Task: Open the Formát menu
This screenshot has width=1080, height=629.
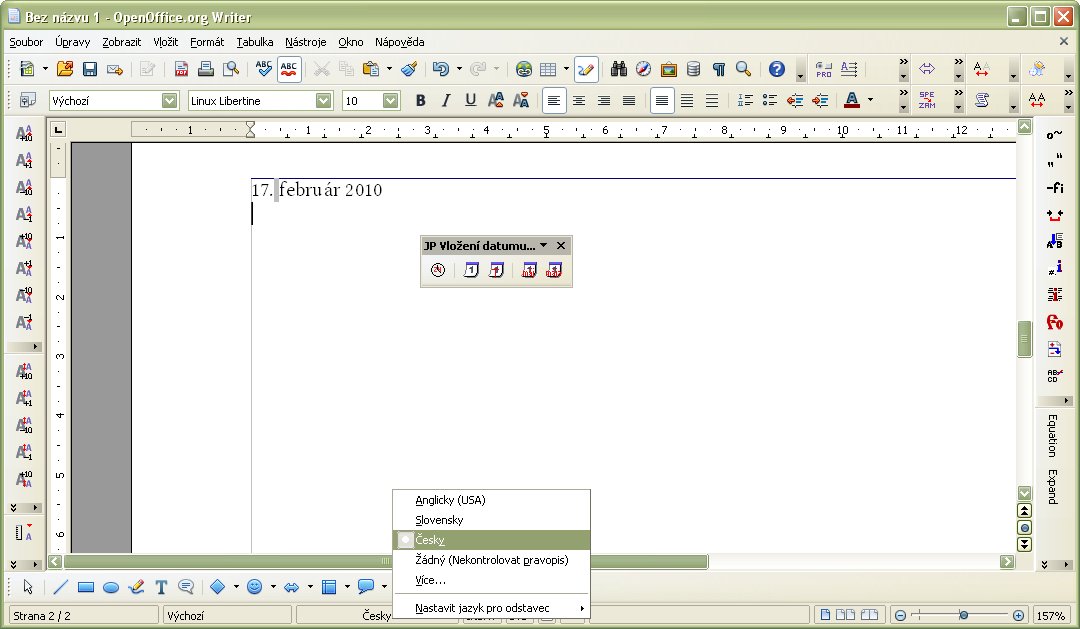Action: 207,42
